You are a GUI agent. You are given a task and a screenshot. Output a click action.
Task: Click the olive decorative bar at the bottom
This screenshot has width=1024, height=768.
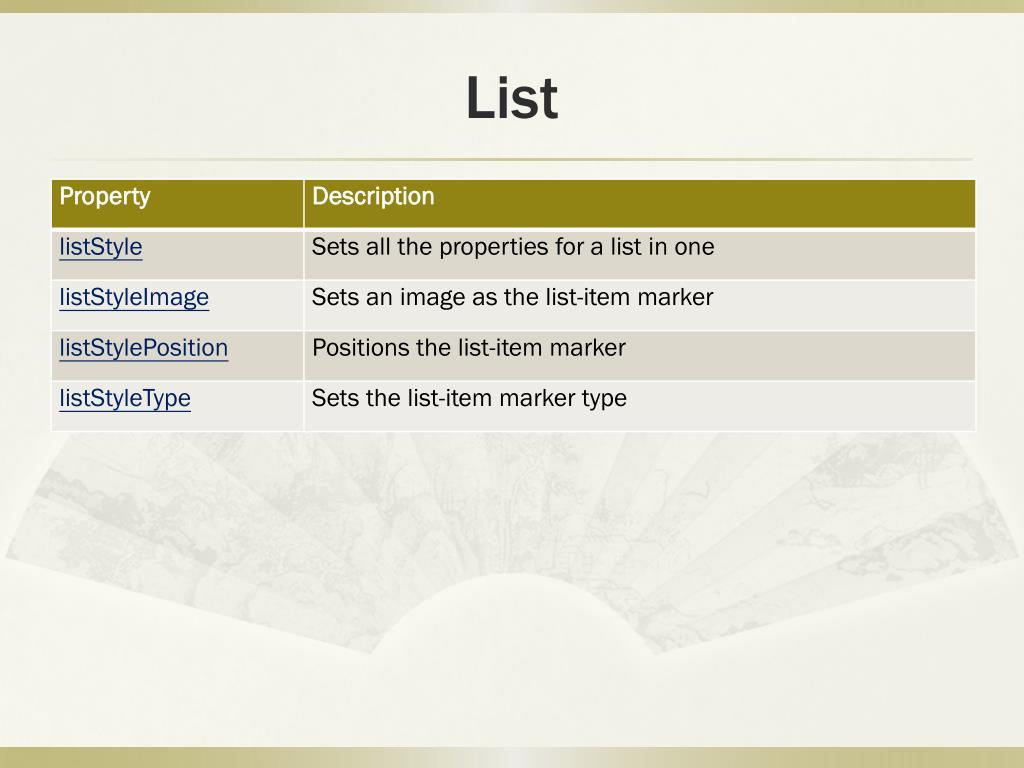(512, 758)
